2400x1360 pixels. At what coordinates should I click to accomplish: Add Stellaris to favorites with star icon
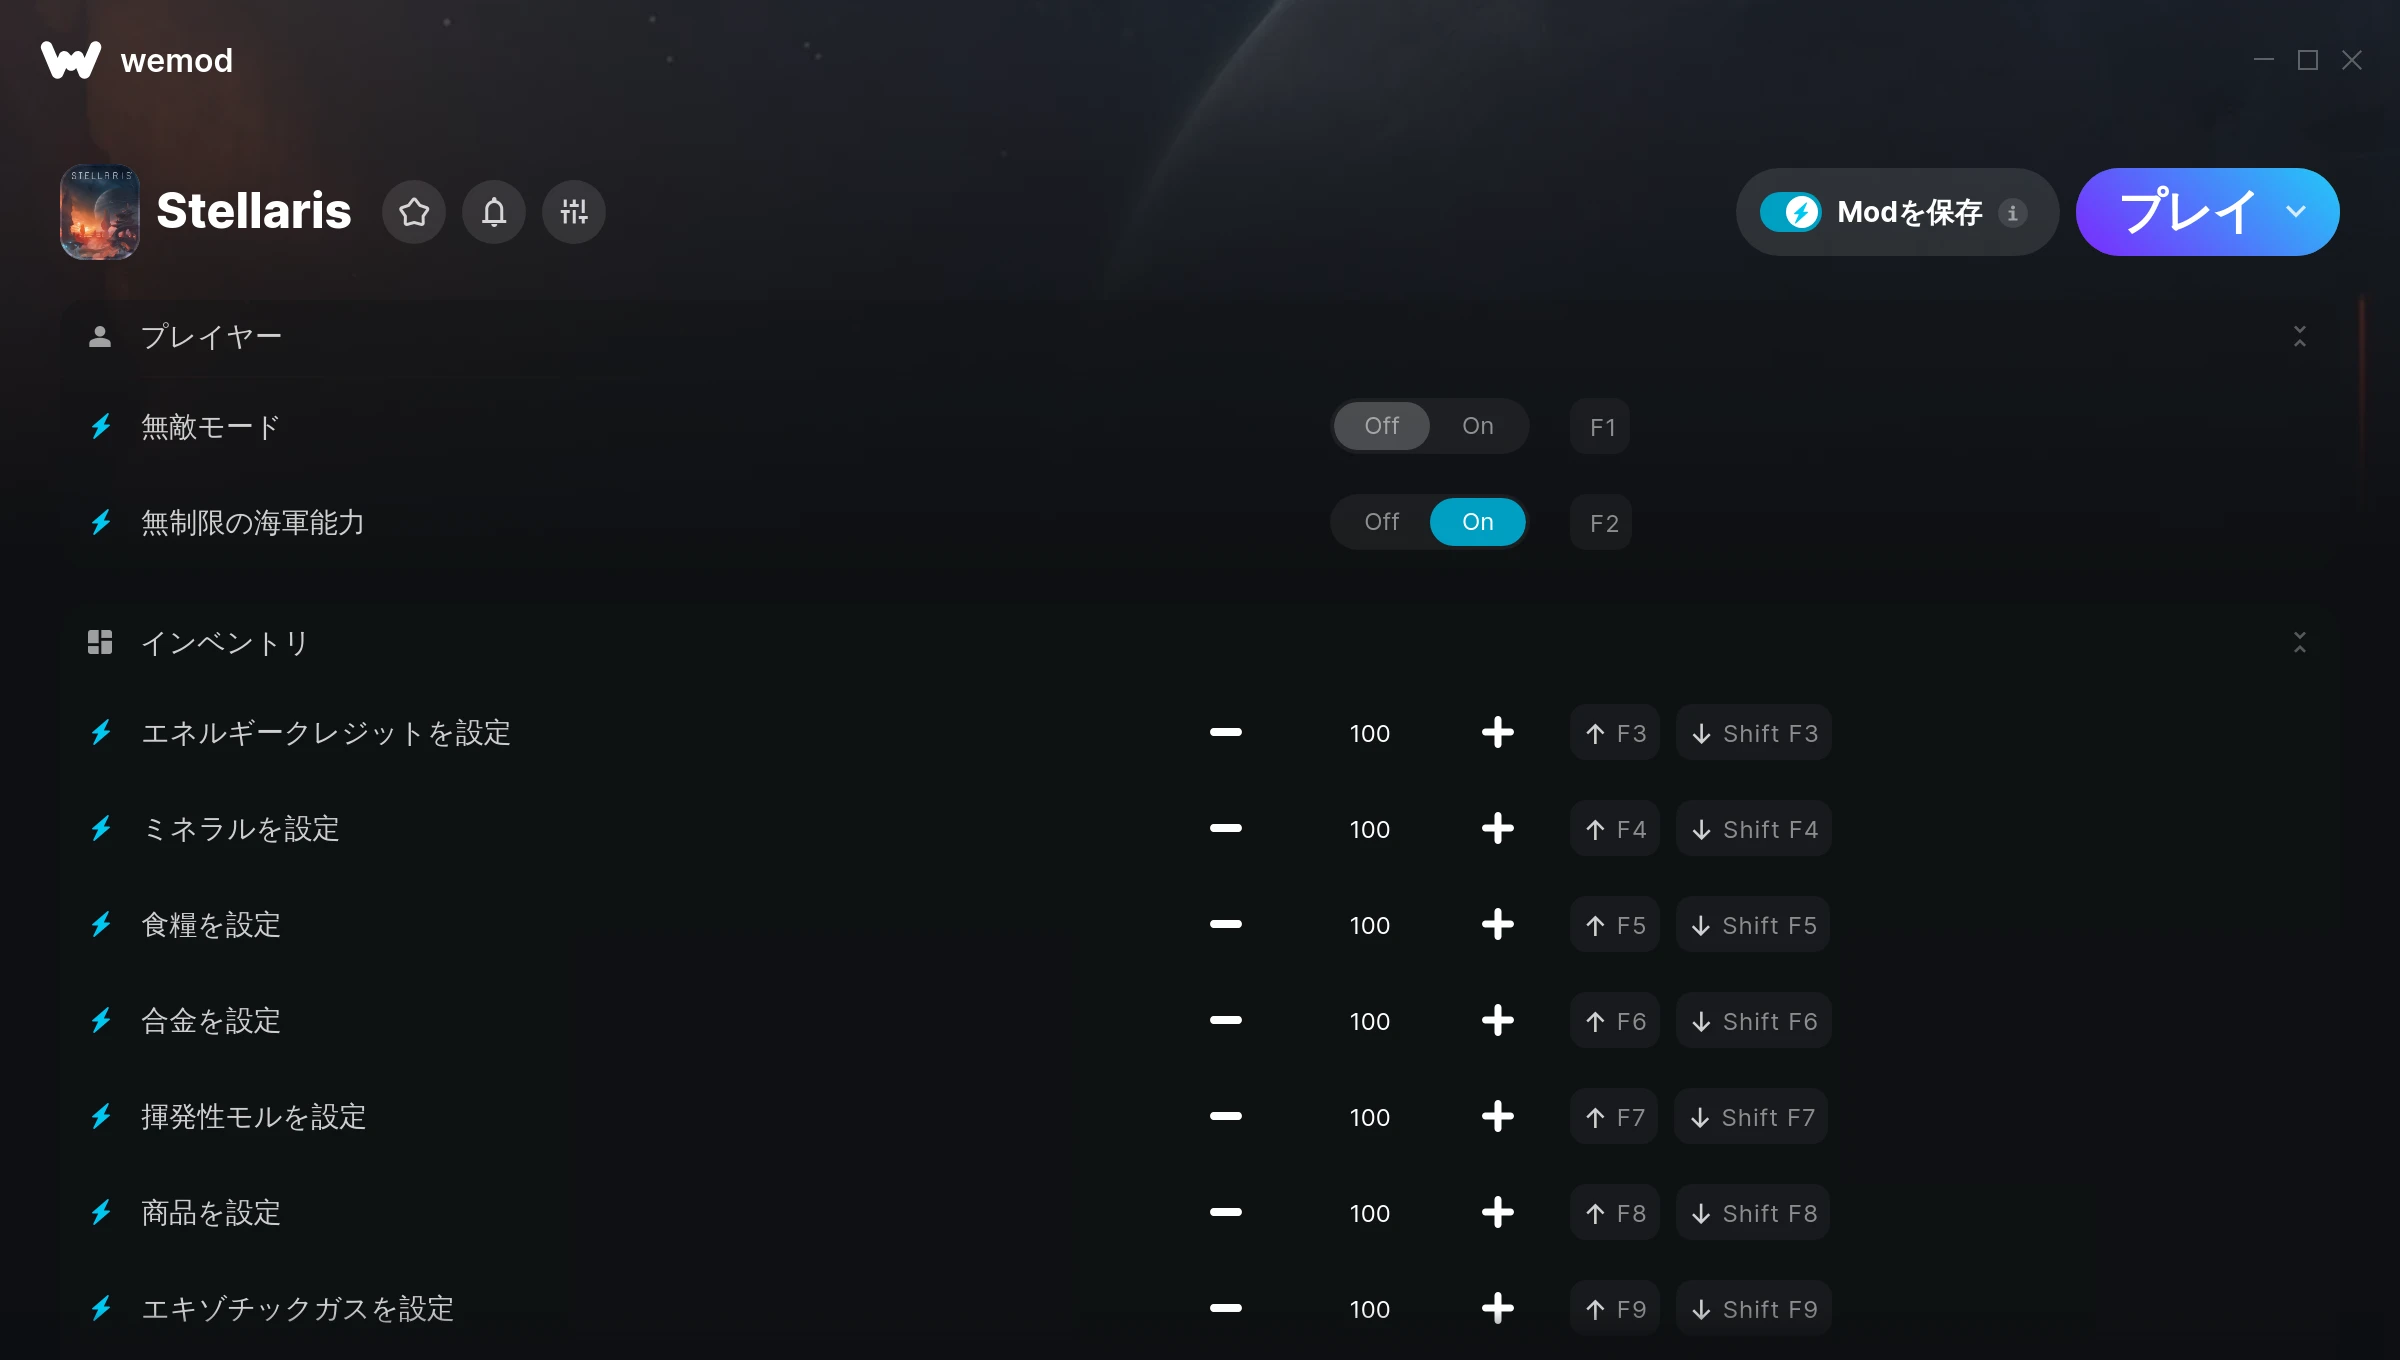coord(414,212)
